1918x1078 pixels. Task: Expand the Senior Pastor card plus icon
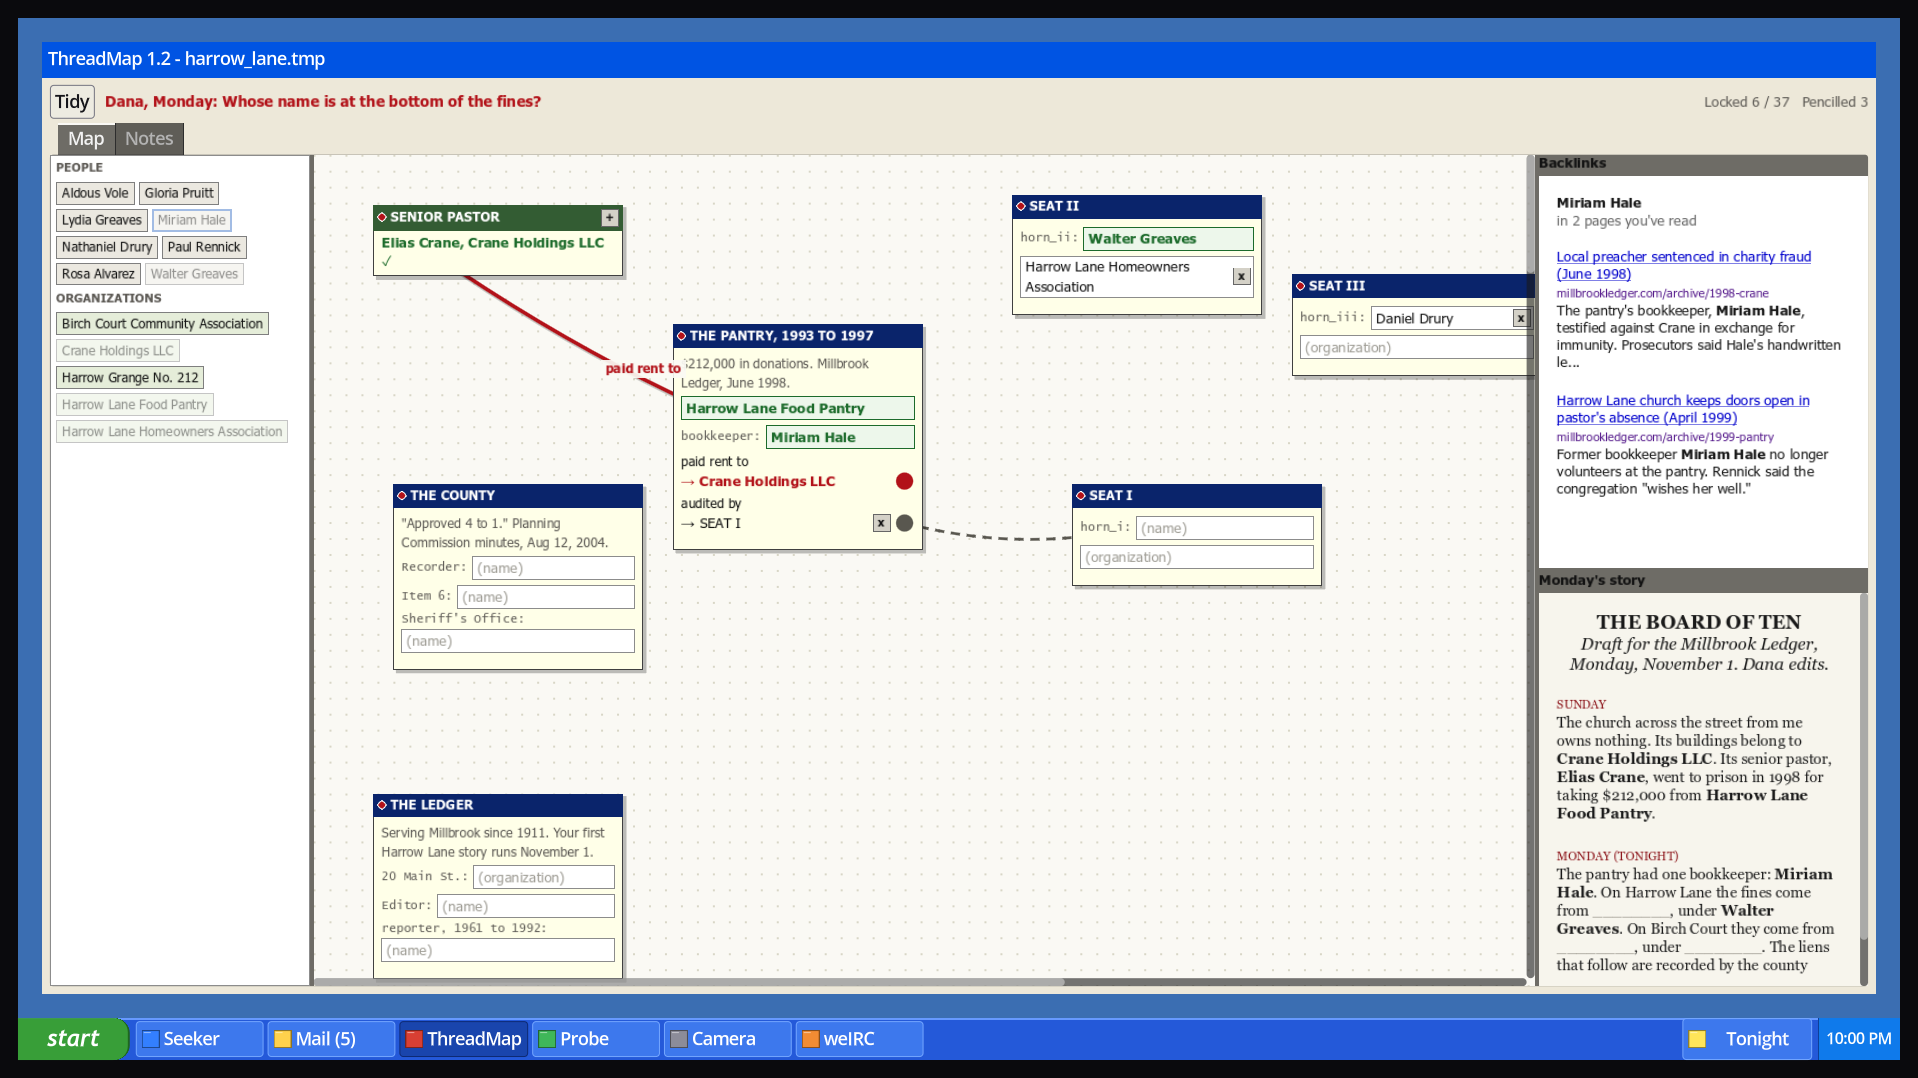(609, 217)
